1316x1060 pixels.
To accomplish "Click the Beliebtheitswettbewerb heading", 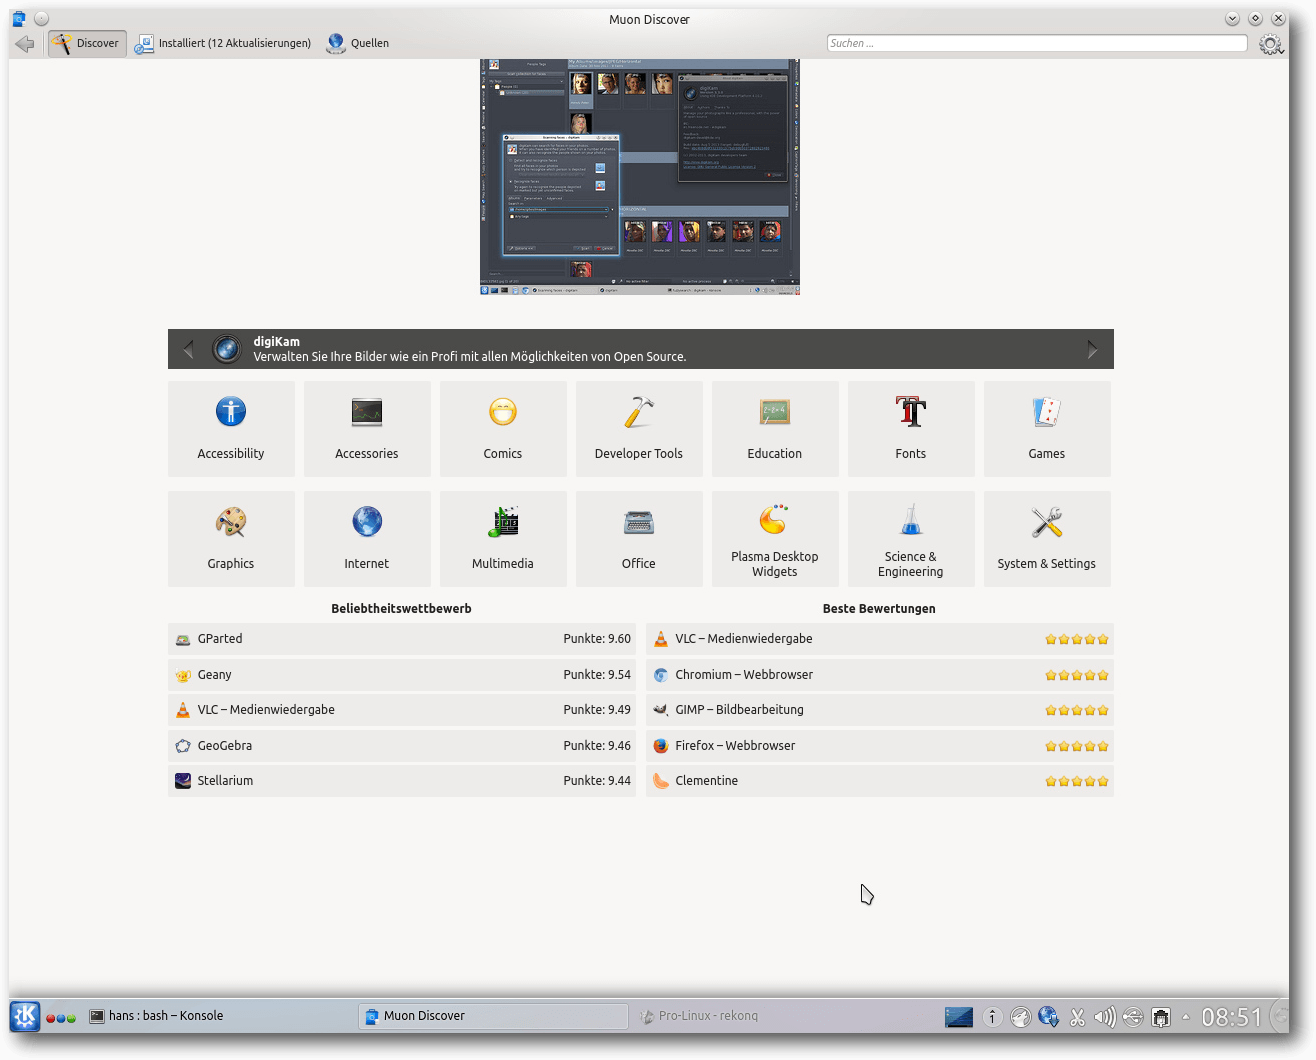I will tap(401, 608).
